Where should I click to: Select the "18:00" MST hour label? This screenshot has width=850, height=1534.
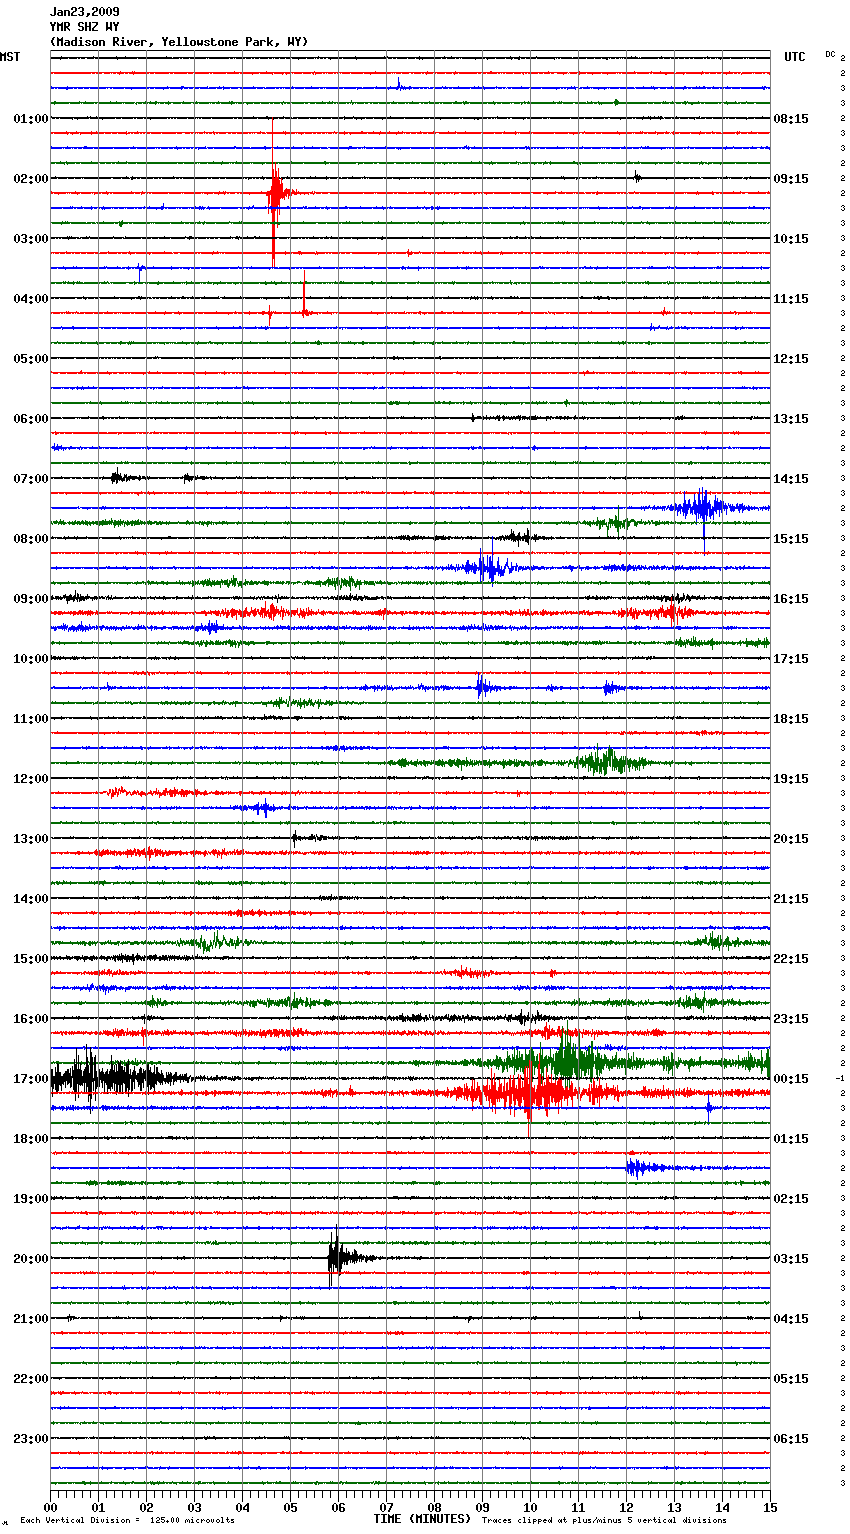click(31, 1139)
